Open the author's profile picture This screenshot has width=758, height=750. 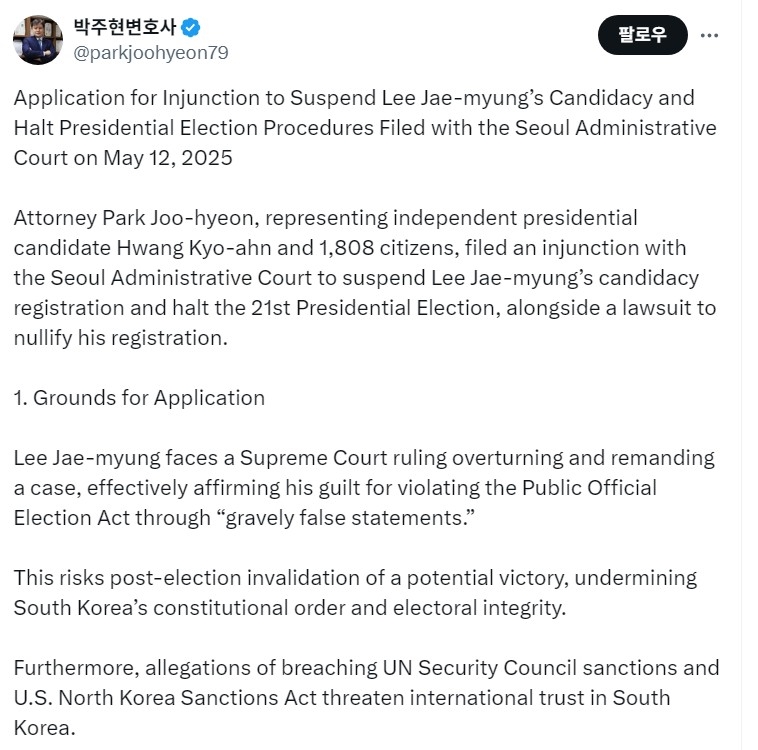pyautogui.click(x=38, y=40)
